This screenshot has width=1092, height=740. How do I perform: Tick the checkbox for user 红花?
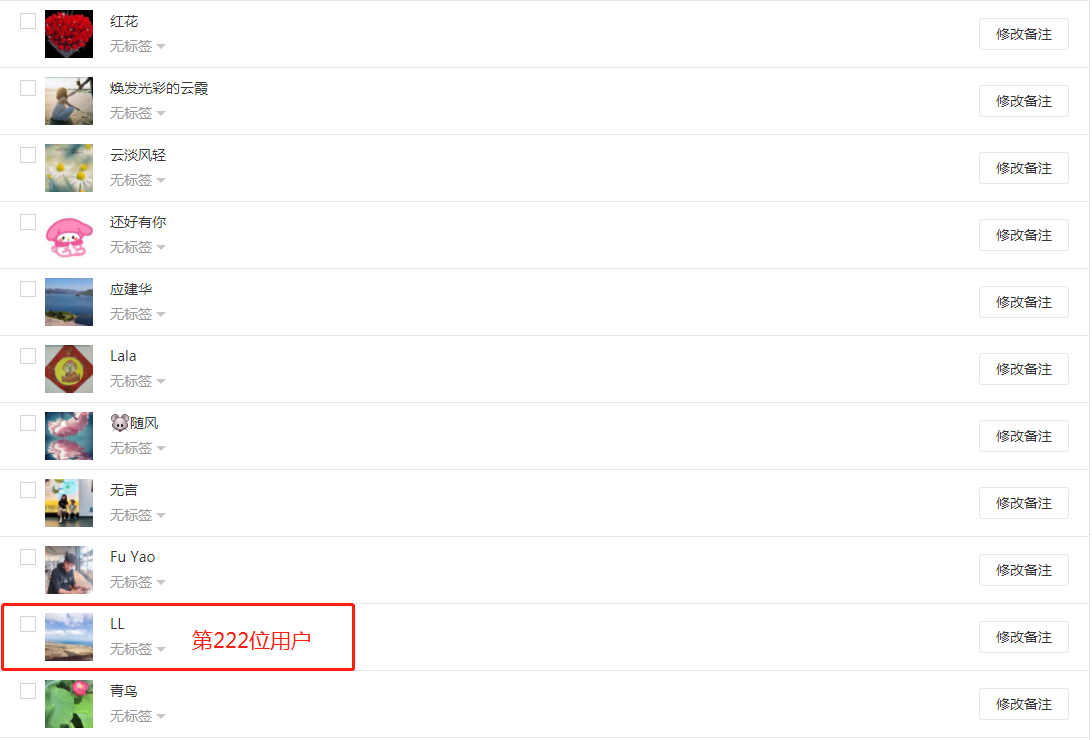28,21
